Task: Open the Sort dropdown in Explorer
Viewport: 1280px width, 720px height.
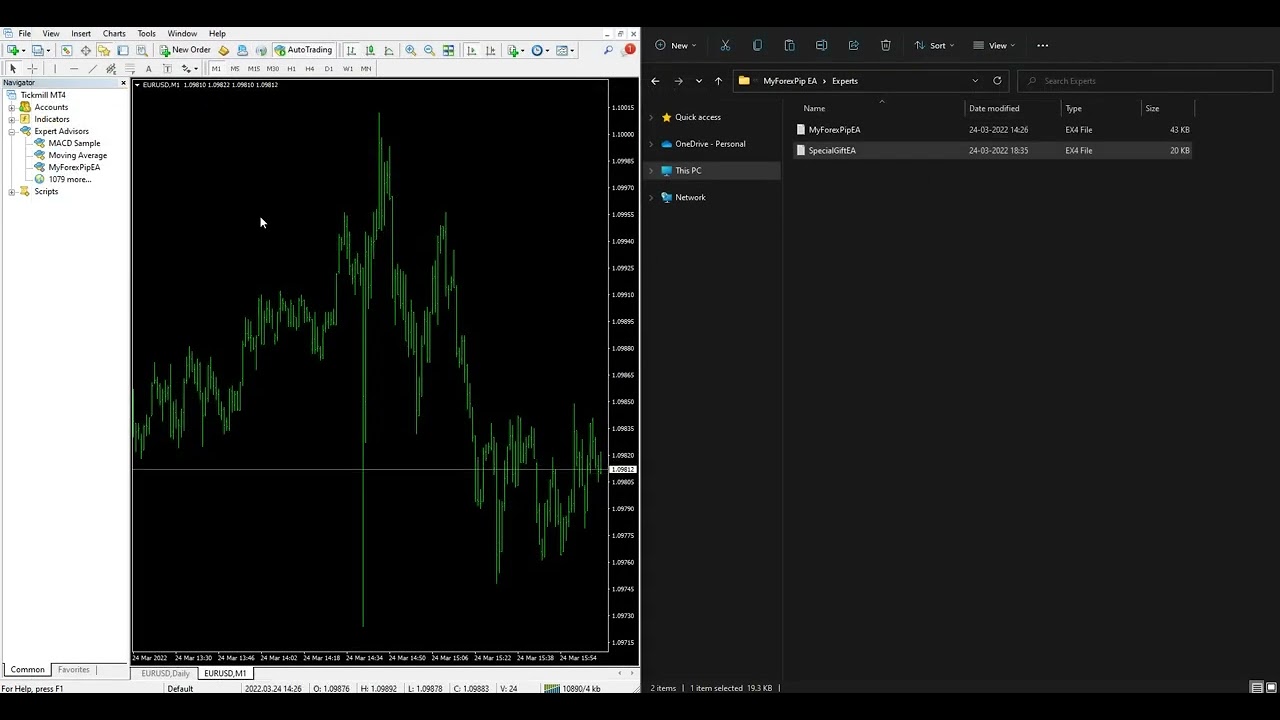Action: click(934, 45)
